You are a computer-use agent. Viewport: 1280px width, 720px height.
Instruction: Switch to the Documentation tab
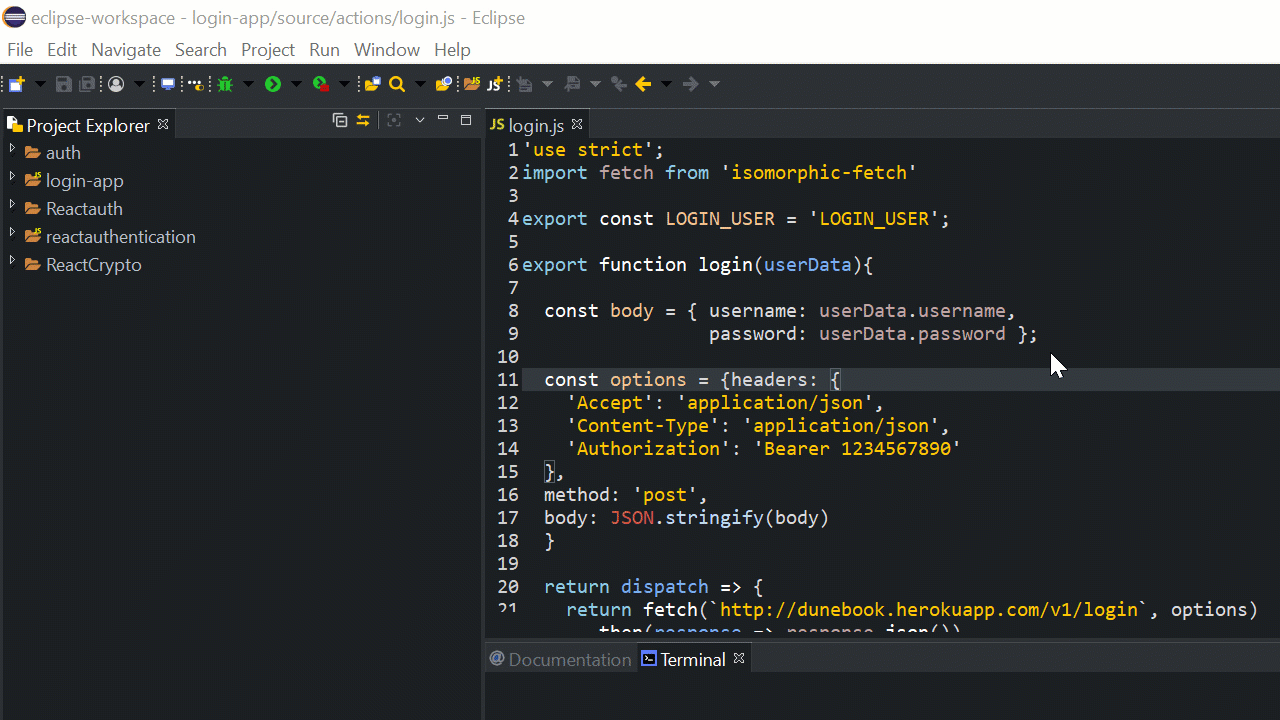(x=560, y=659)
